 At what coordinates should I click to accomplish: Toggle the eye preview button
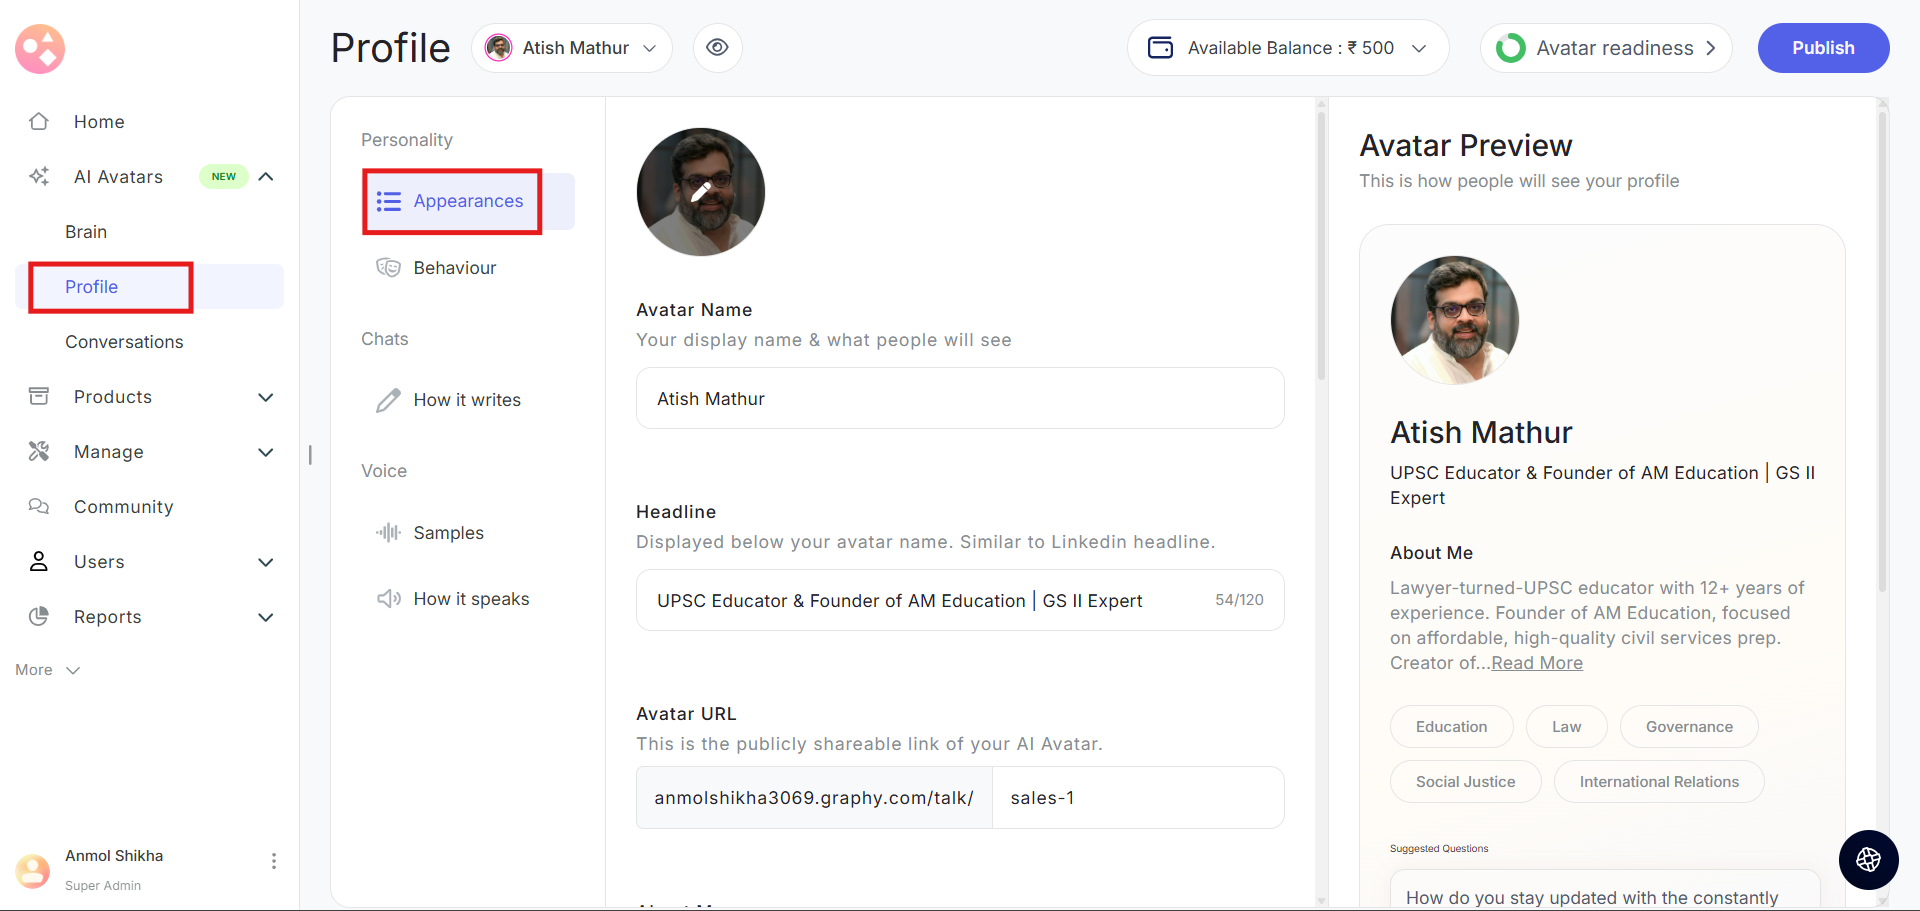point(717,48)
